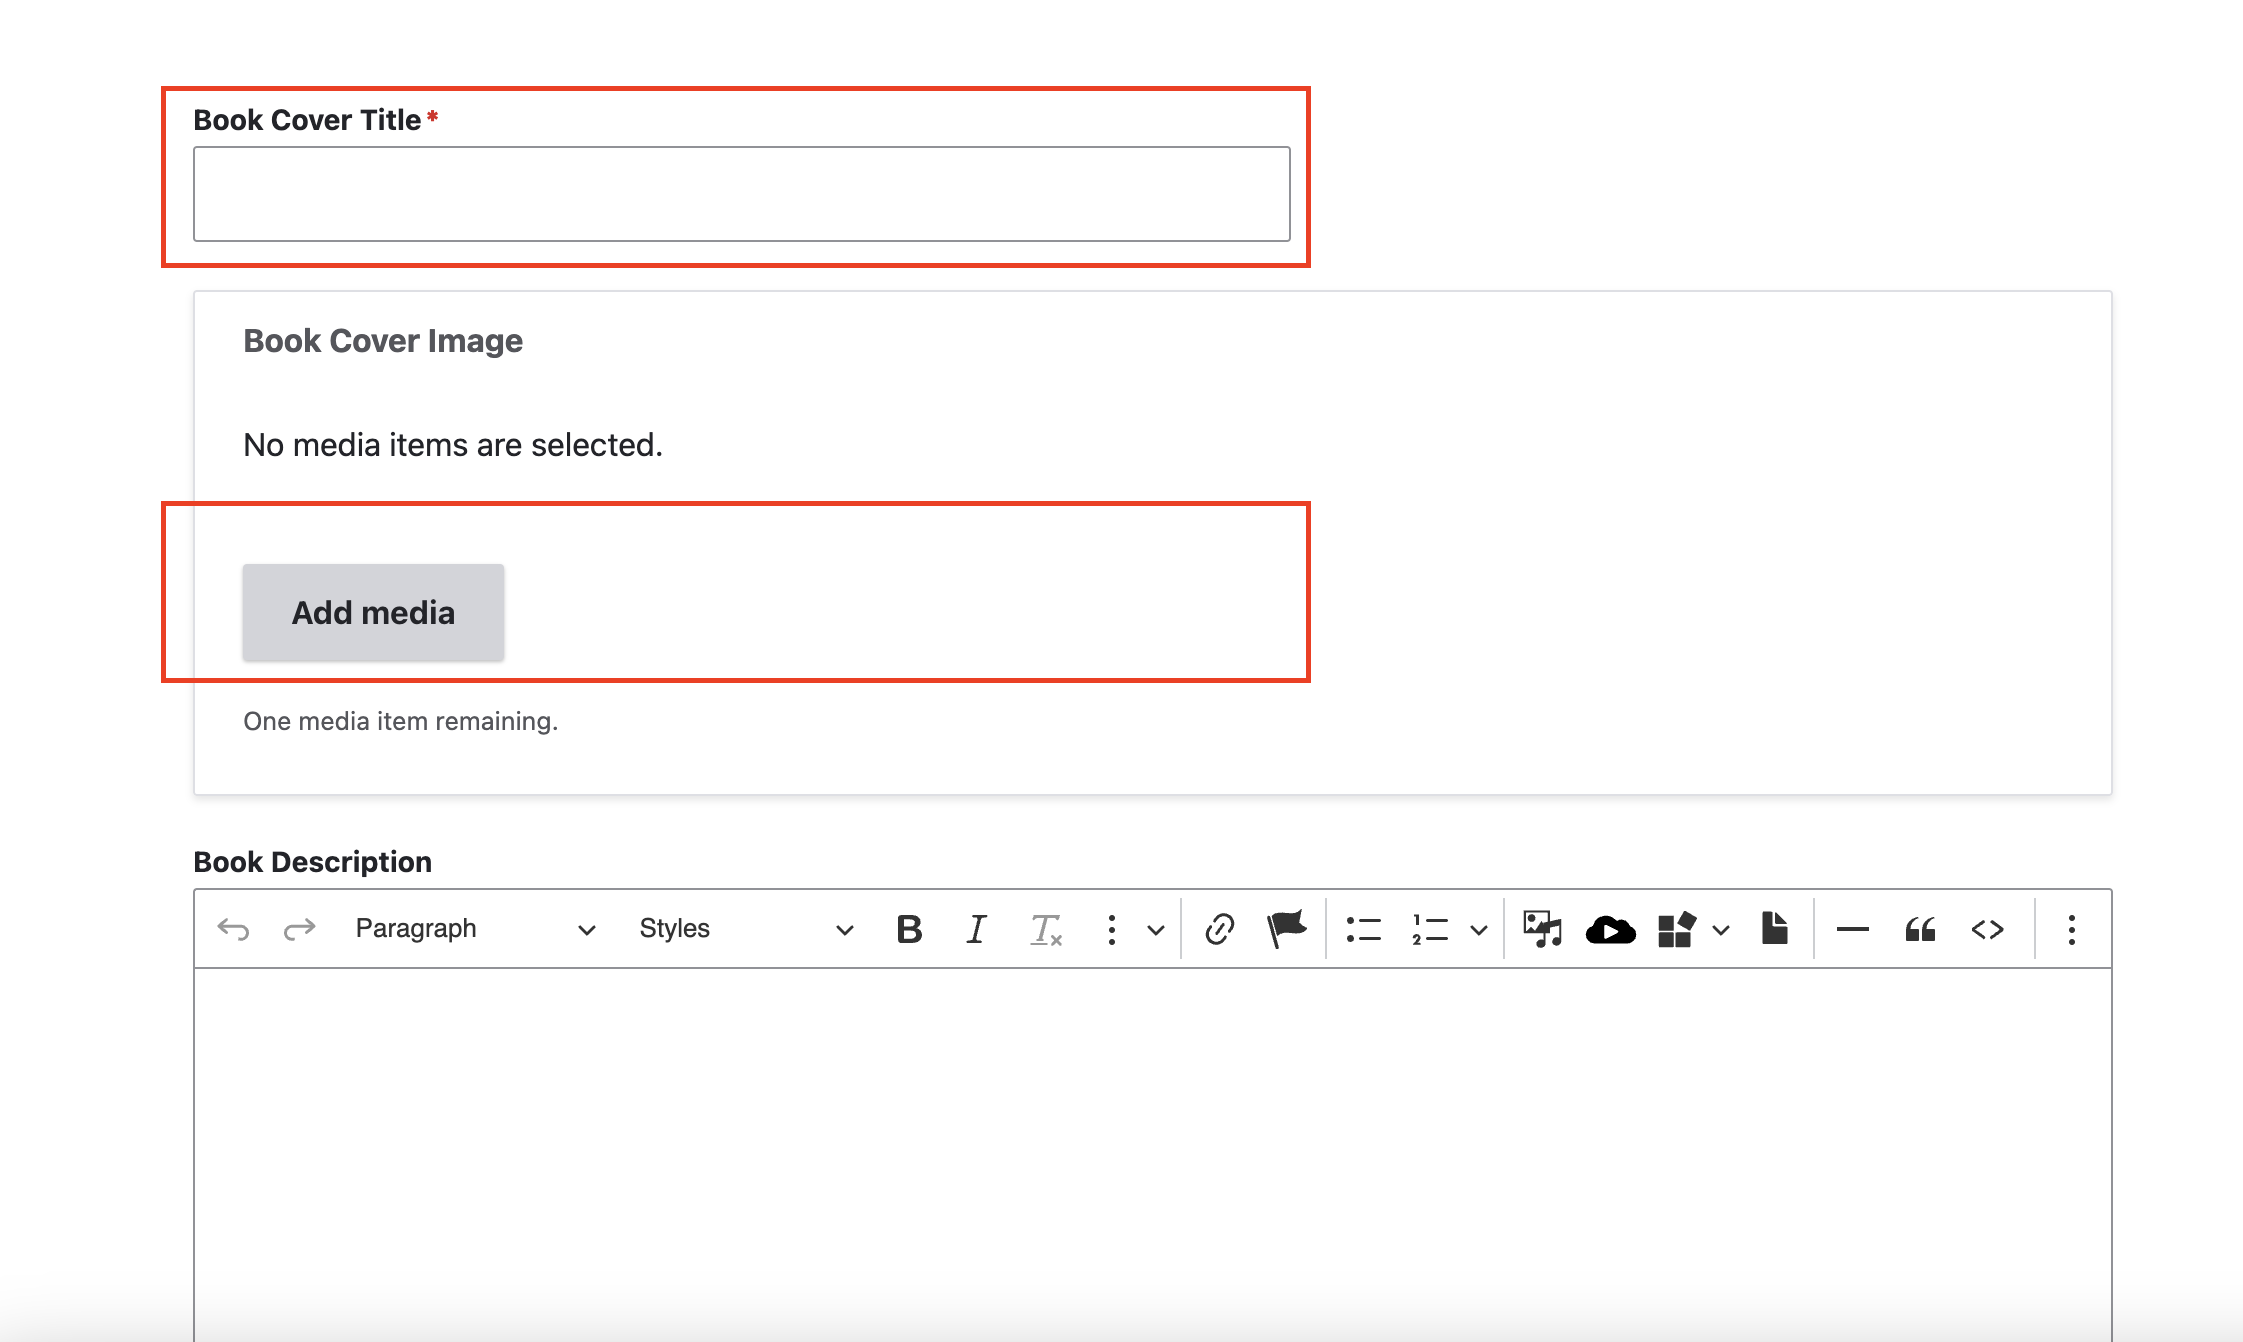Screen dimensions: 2243x1342
Task: Insert an anchor flag
Action: coord(1286,929)
